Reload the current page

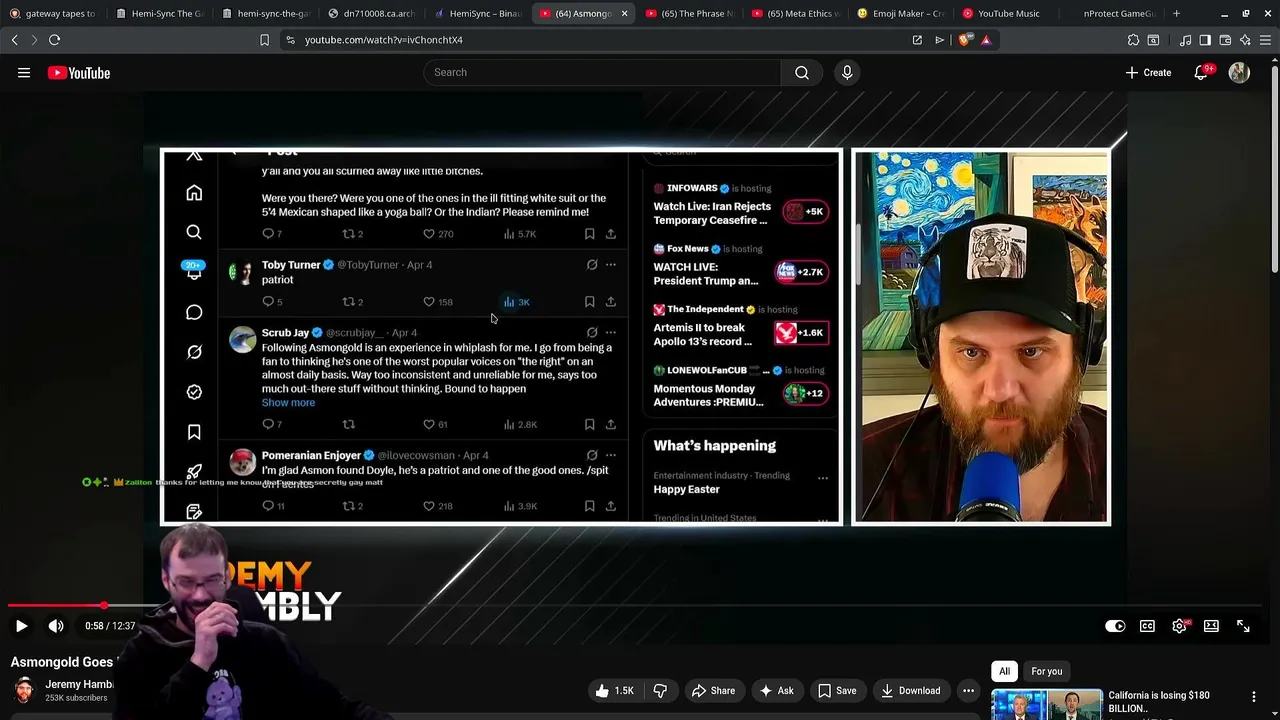click(x=54, y=40)
